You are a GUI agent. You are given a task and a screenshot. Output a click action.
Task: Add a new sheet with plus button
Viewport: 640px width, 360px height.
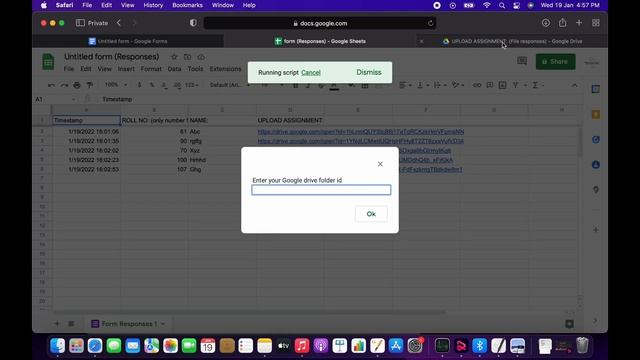point(57,324)
